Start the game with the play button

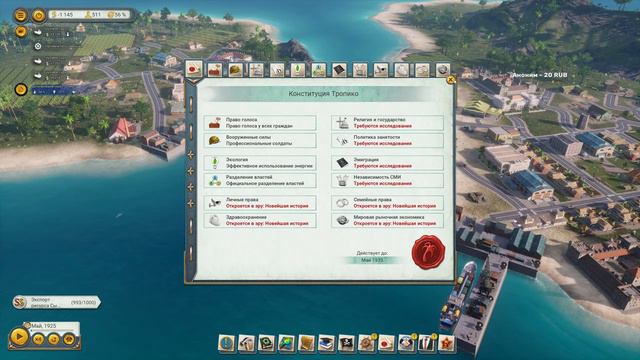[19, 337]
